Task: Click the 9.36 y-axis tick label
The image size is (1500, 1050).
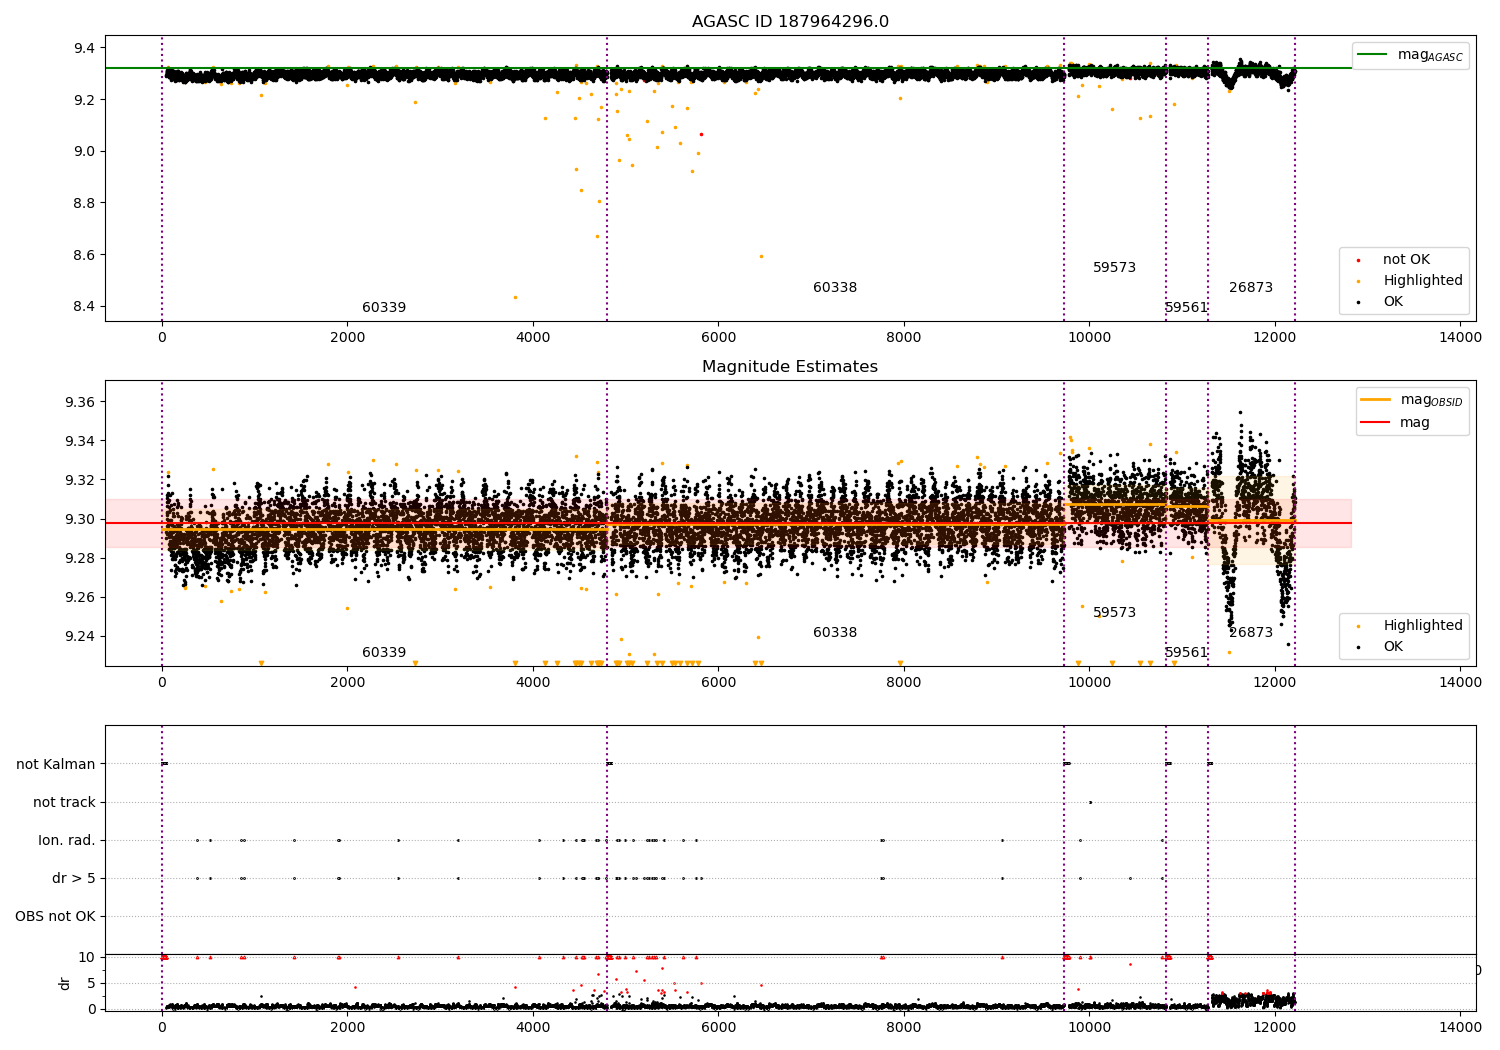Action: point(81,402)
